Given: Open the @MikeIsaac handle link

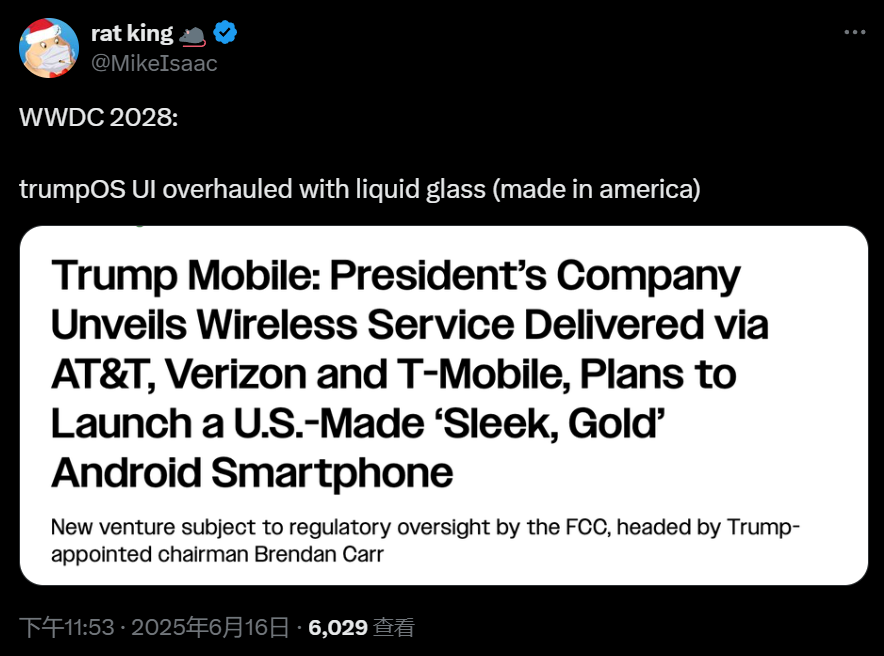Looking at the screenshot, I should coord(154,63).
